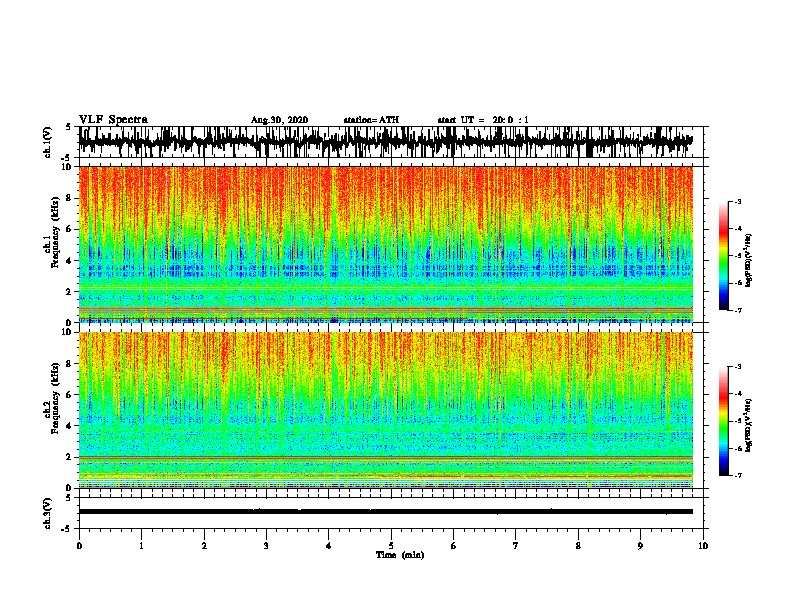
Task: Click time axis tick label "9"
Action: click(x=640, y=546)
